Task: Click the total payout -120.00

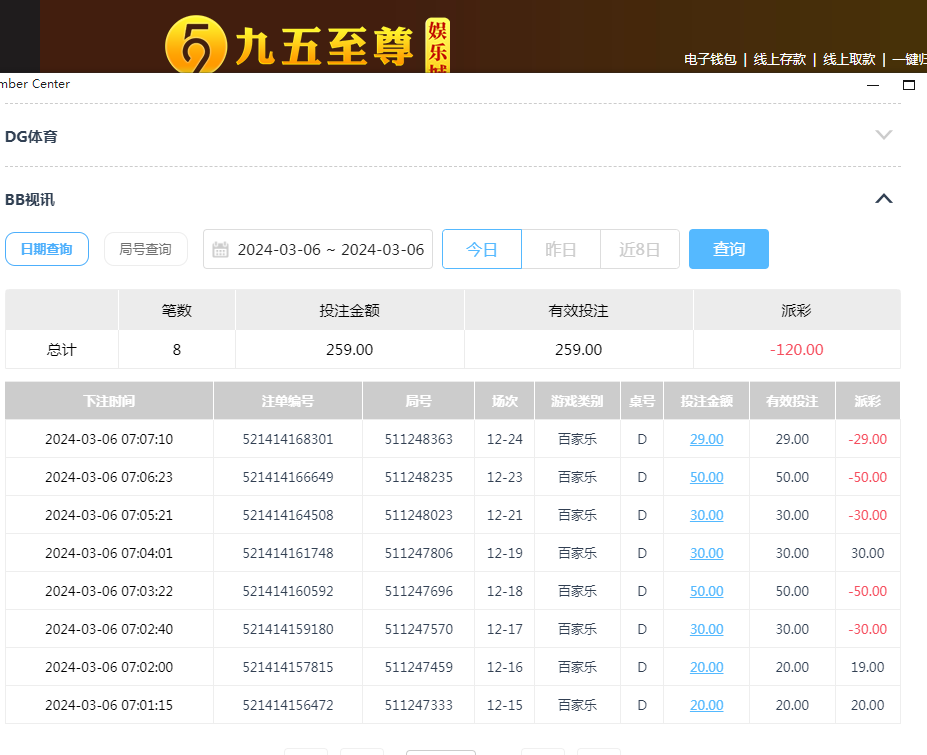Action: (796, 349)
